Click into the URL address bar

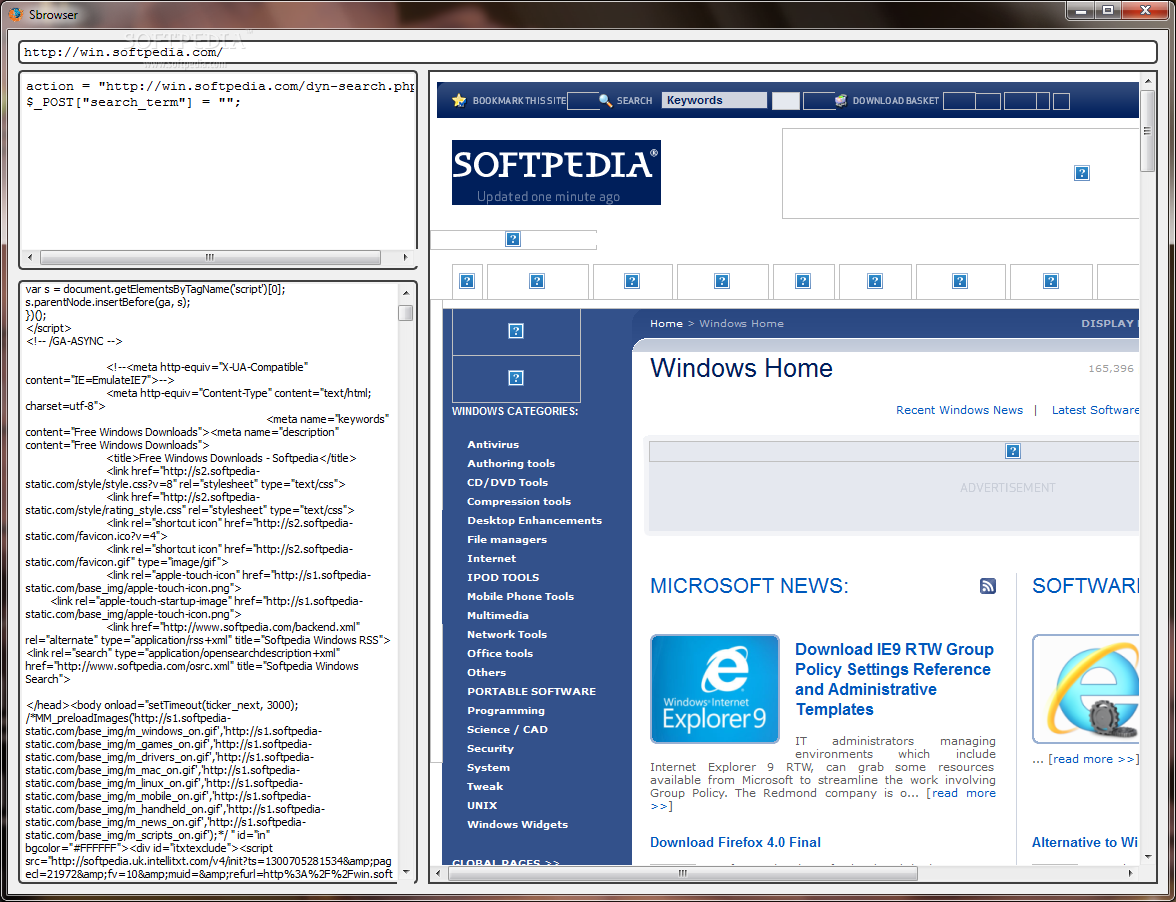587,52
